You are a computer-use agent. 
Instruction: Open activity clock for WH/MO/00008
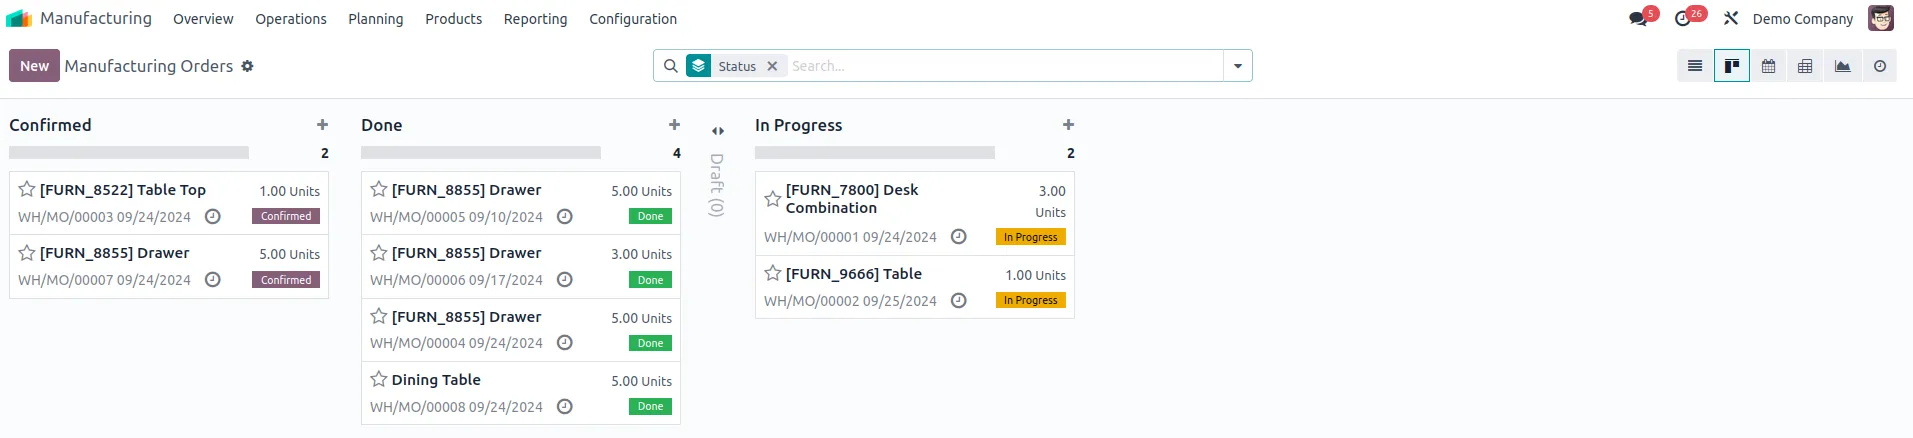(564, 406)
